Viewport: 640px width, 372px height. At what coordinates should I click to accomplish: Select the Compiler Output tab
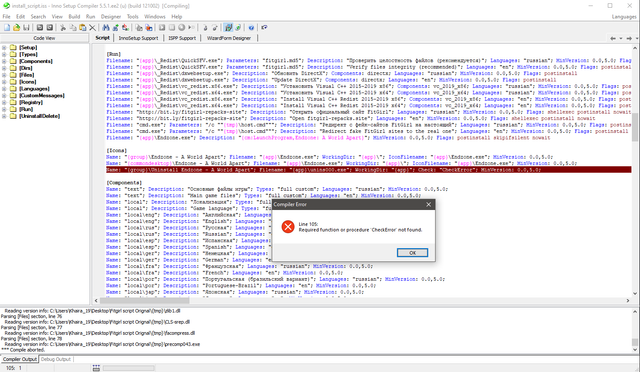coord(20,359)
